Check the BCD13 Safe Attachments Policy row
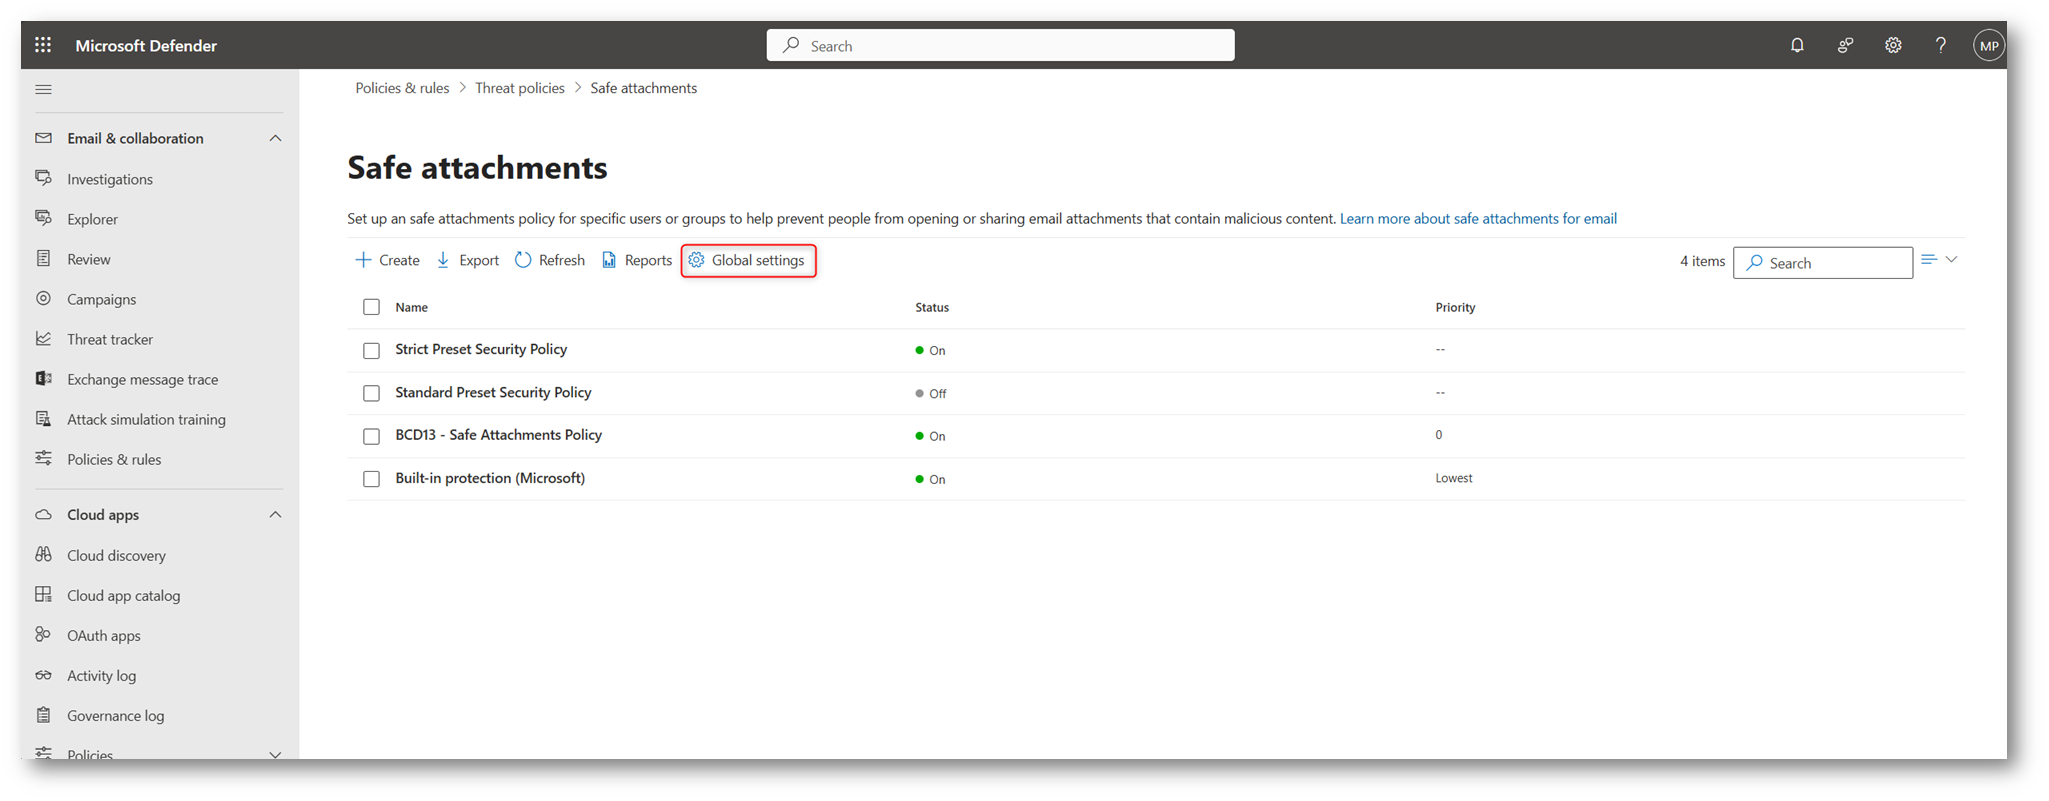The height and width of the screenshot is (801, 2049). coord(371,436)
